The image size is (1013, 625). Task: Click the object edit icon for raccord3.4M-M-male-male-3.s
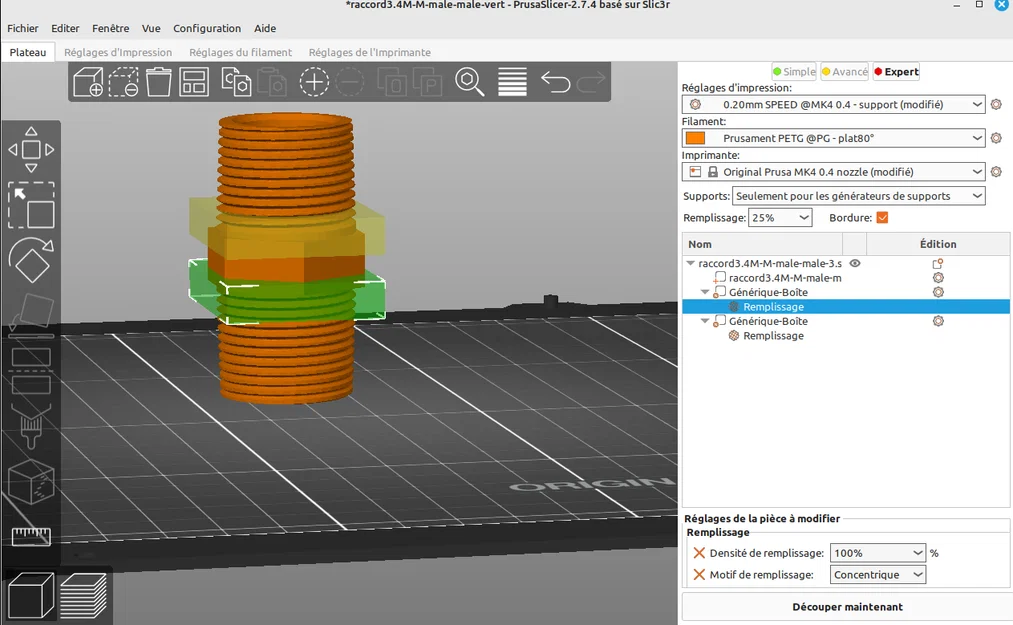tap(938, 263)
